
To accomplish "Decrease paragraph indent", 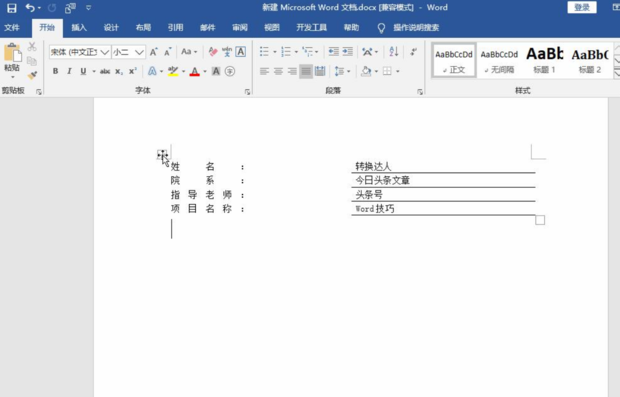I will pyautogui.click(x=334, y=52).
